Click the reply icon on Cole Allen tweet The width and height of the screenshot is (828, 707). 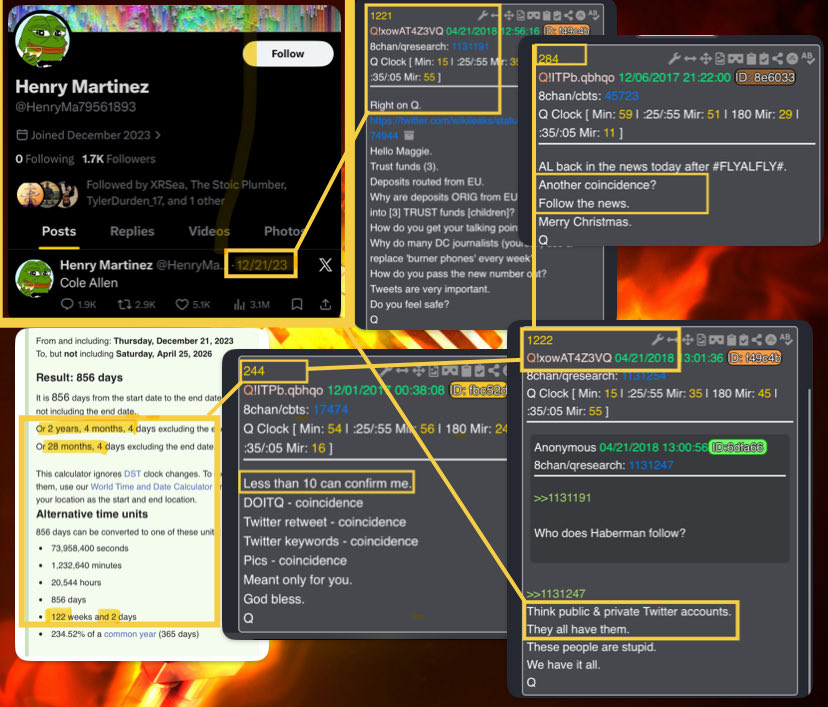(67, 304)
